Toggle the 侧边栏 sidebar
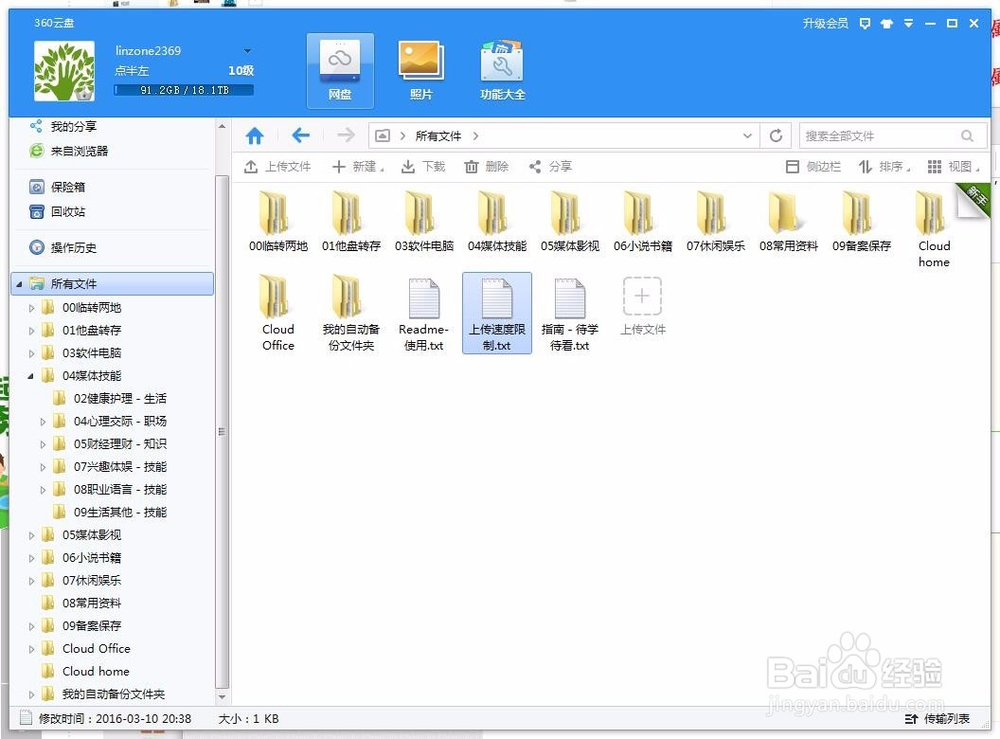The height and width of the screenshot is (739, 1000). [812, 166]
